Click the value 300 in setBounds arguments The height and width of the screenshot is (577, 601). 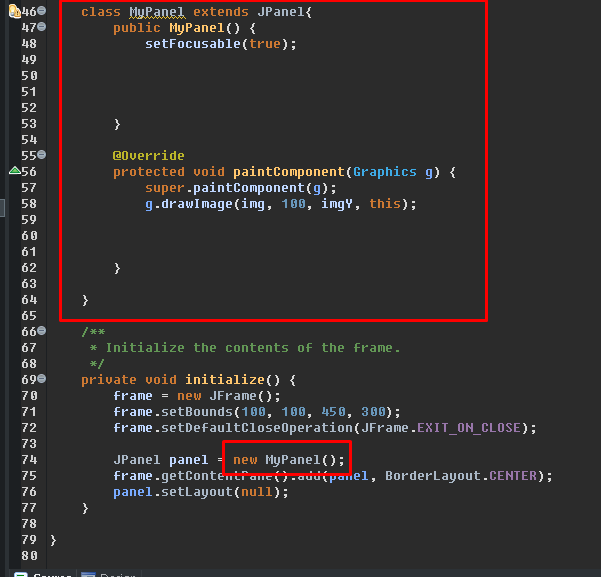(x=373, y=412)
